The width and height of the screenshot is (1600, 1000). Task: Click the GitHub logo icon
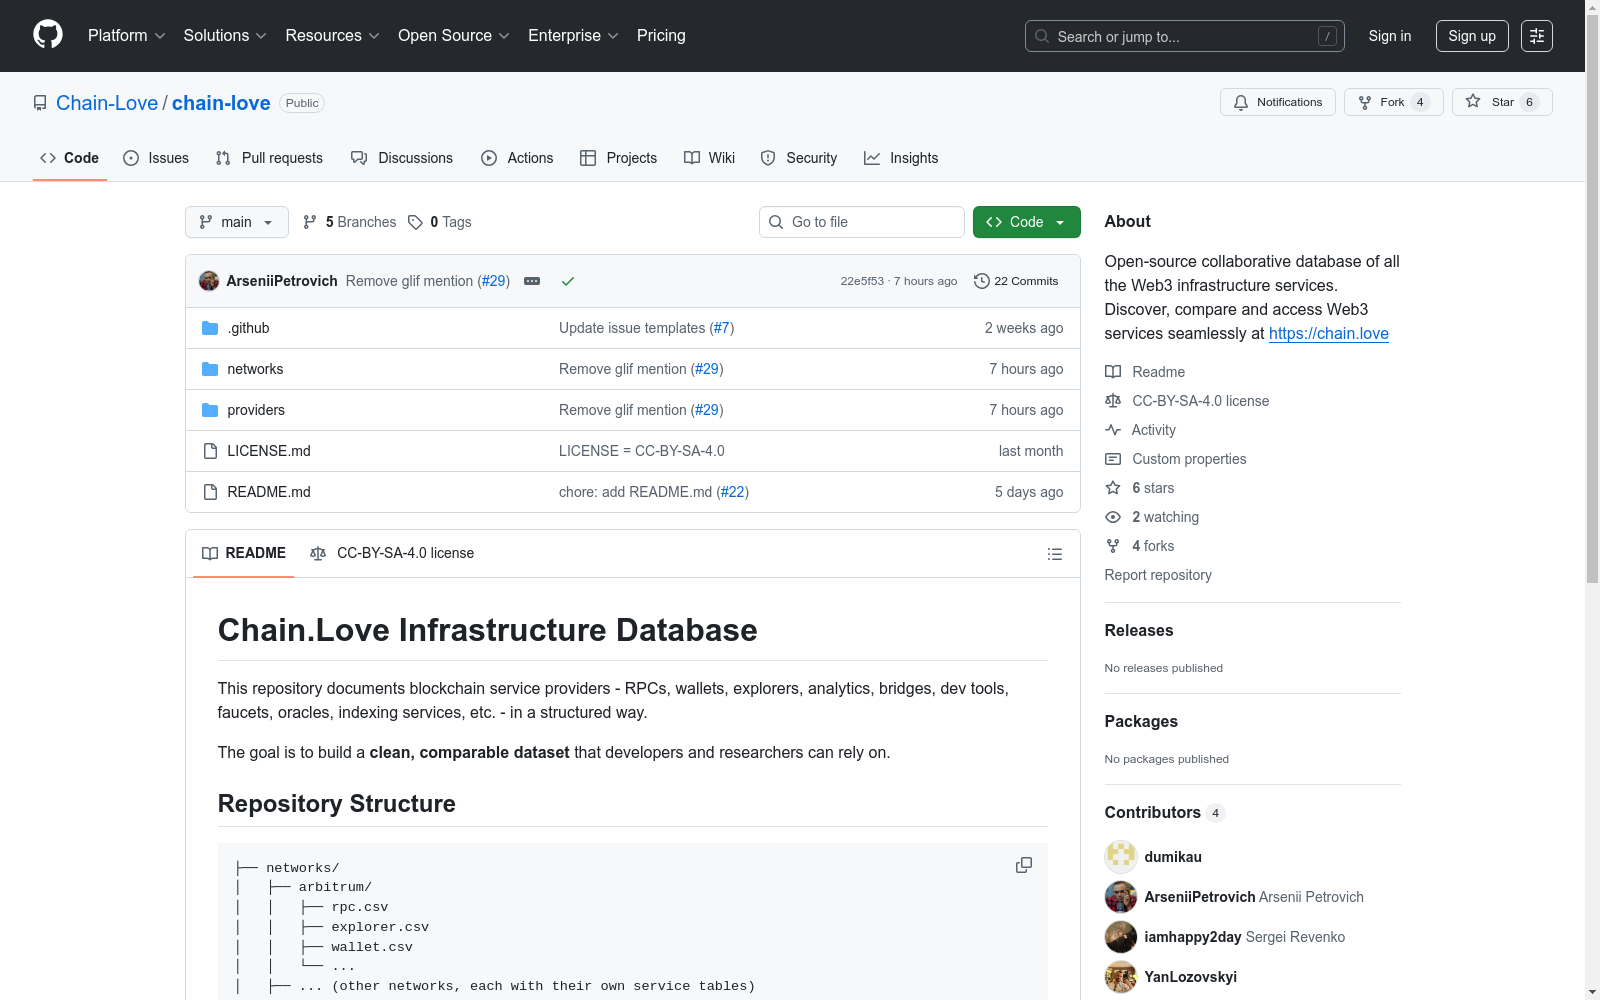pyautogui.click(x=48, y=35)
